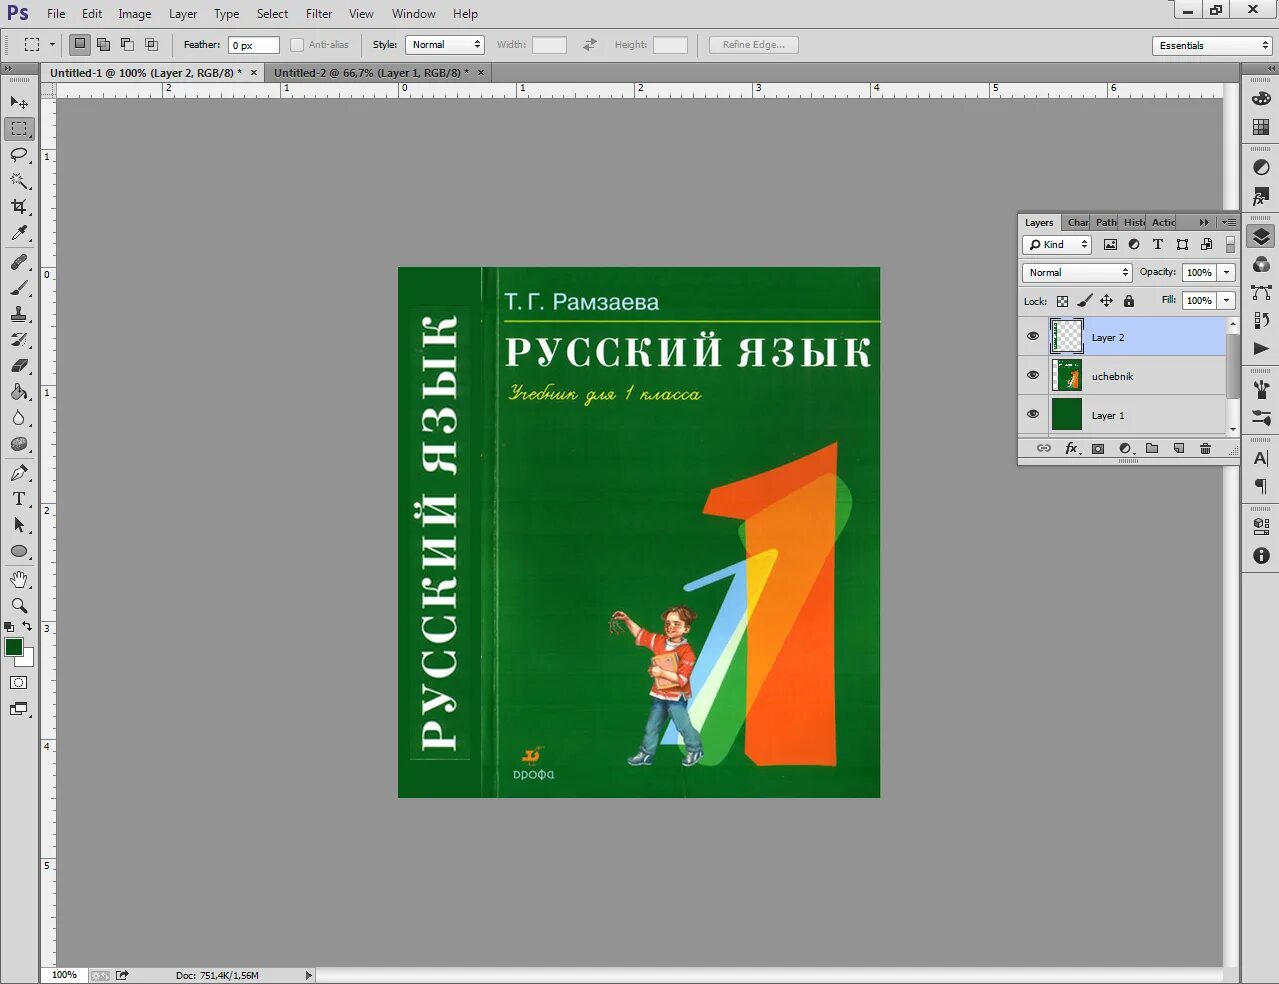Enable the Anti-alias checkbox
The image size is (1279, 984).
pos(297,45)
